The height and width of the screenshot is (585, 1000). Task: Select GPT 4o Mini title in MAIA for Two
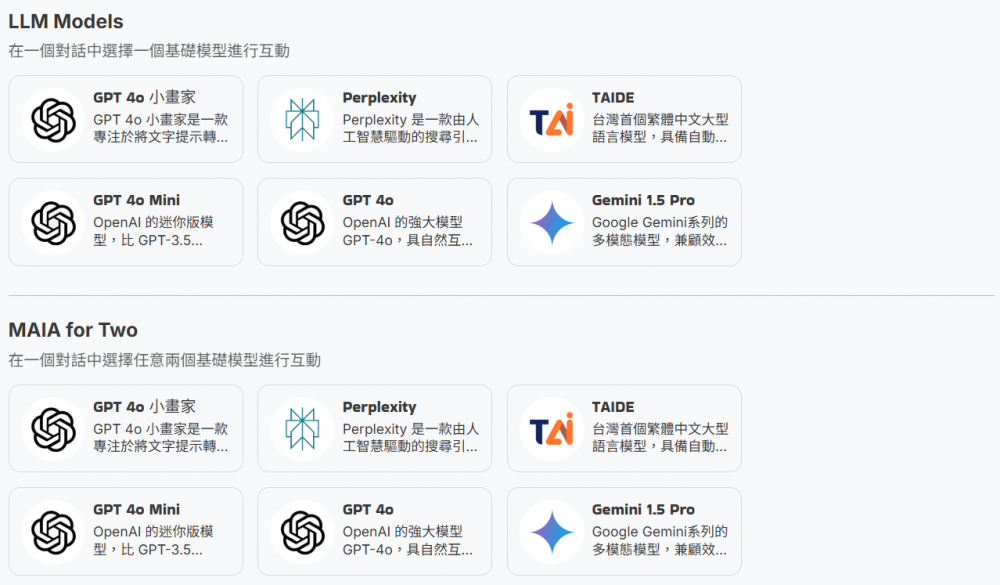pos(136,509)
